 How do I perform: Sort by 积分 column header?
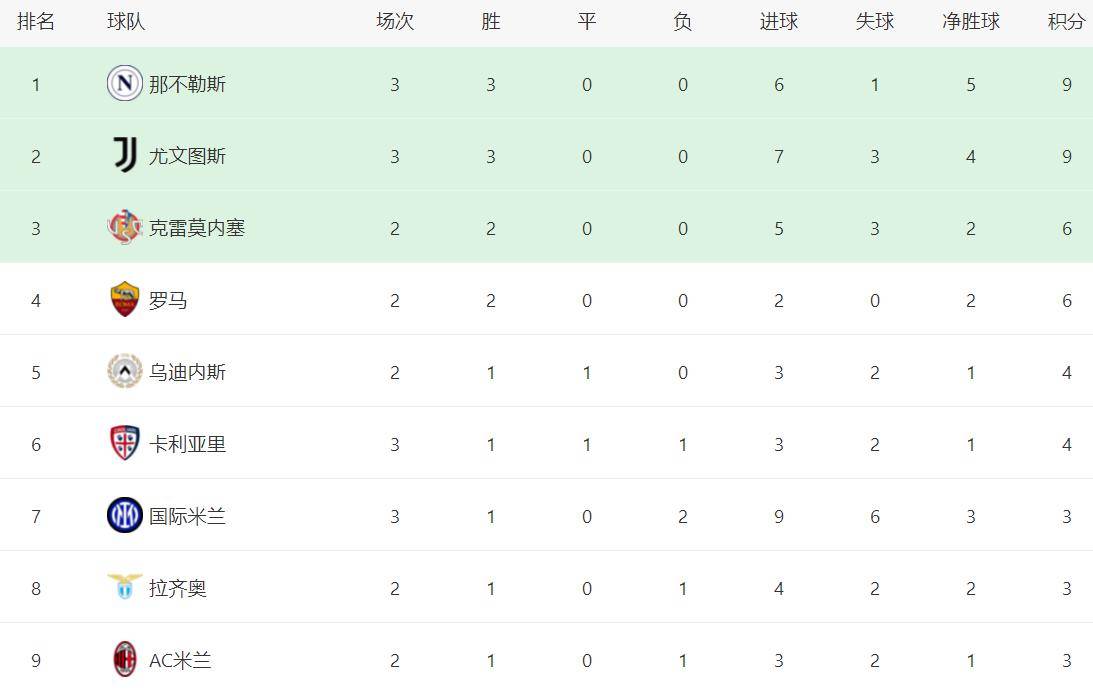(1066, 22)
